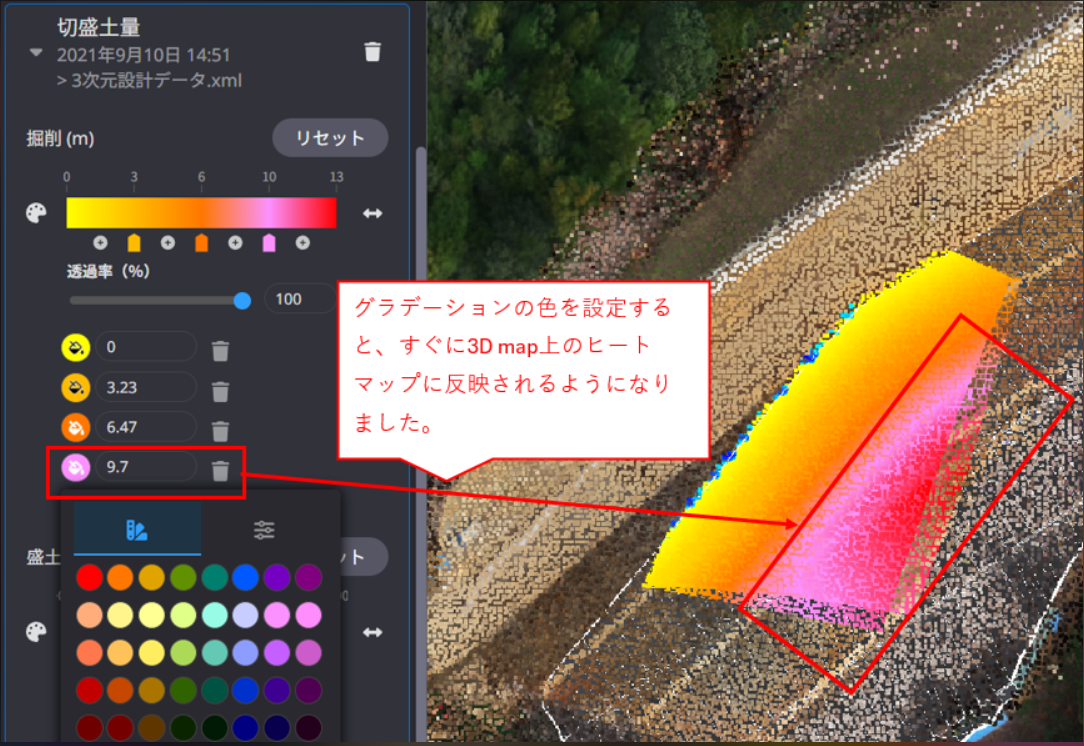
Task: Select the orange gradient stop marker
Action: click(x=201, y=243)
